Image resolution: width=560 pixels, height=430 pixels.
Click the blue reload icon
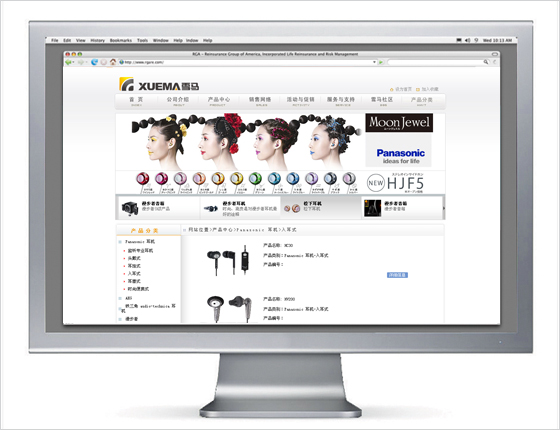point(94,62)
